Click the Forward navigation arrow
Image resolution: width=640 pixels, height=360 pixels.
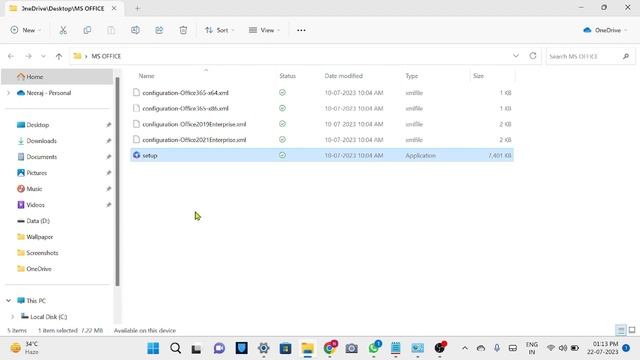click(28, 56)
